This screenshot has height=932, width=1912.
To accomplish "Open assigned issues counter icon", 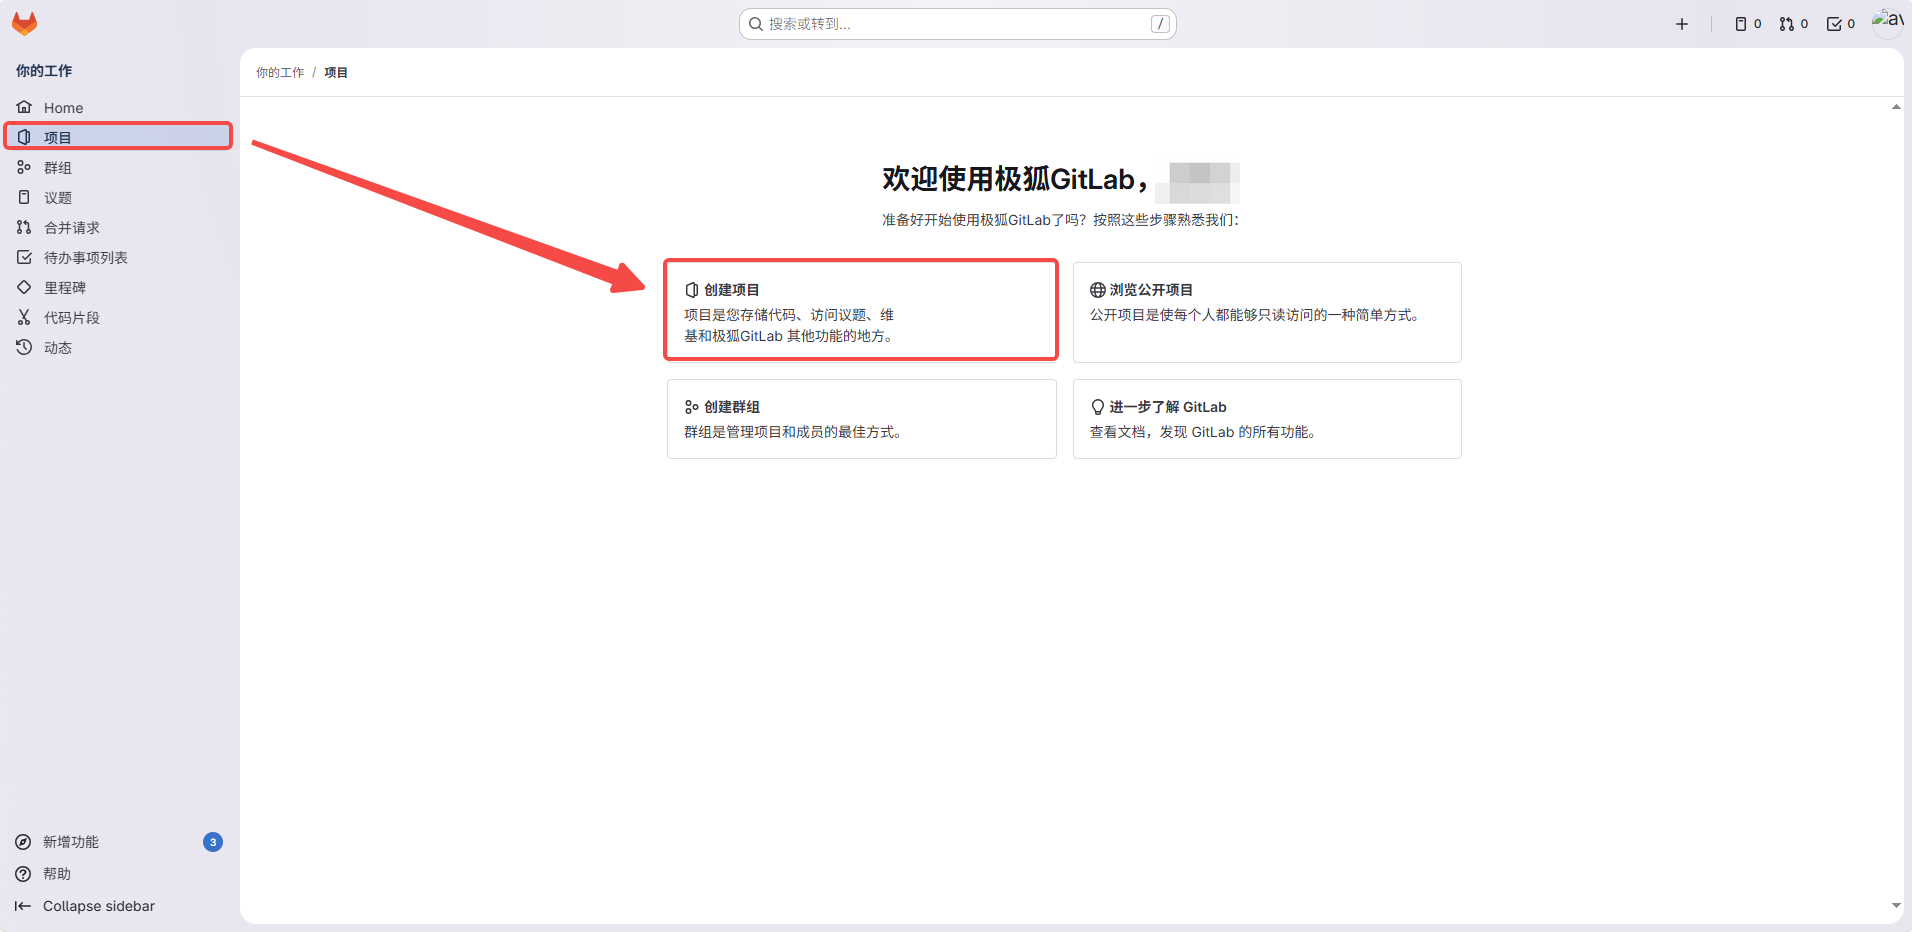I will [x=1747, y=24].
